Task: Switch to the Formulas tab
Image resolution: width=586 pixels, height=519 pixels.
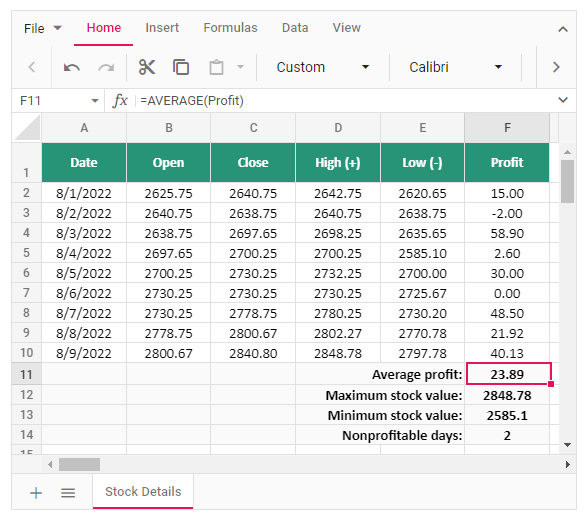Action: 230,28
